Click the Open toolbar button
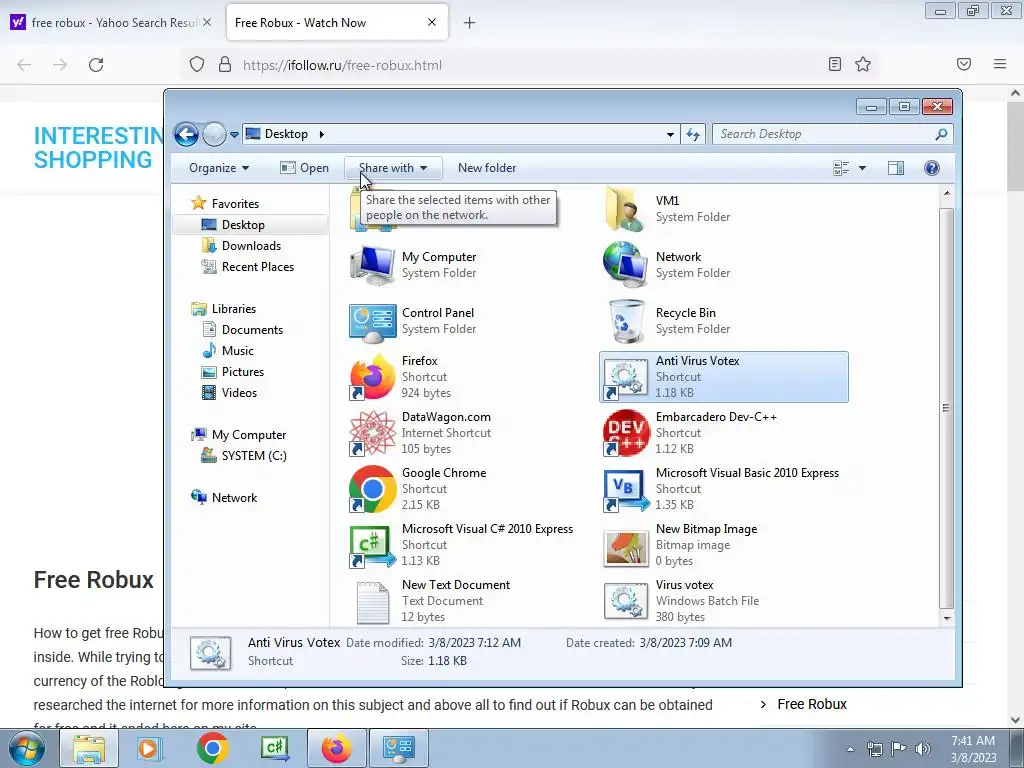 click(304, 168)
